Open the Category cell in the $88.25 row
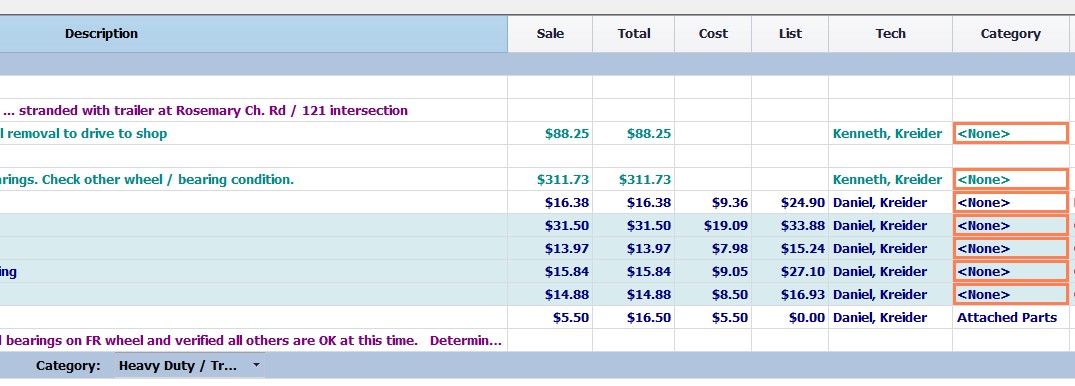The image size is (1075, 386). (1011, 134)
